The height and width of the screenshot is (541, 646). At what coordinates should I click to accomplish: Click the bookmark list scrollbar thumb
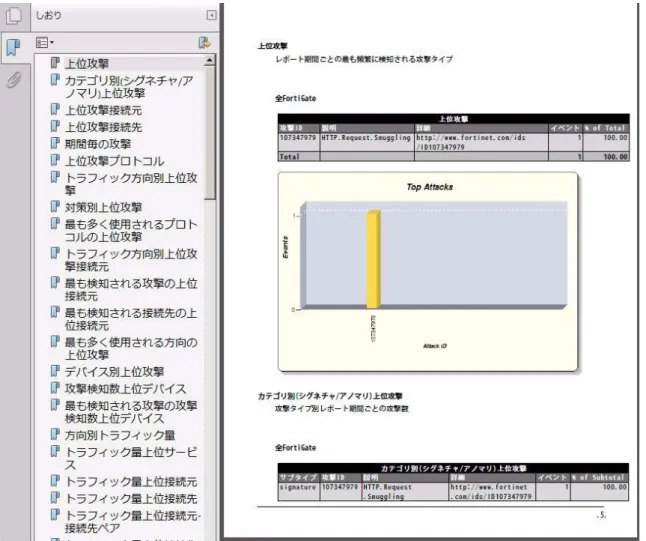[x=209, y=132]
